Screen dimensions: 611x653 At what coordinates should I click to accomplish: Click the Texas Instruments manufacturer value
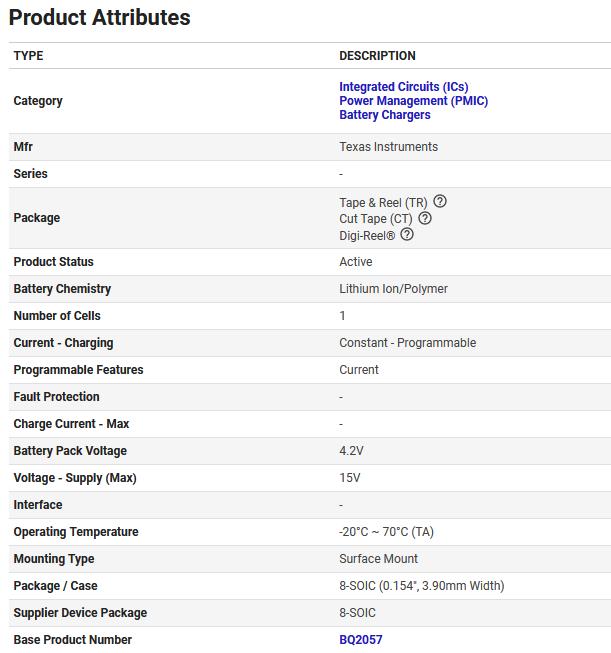tap(388, 147)
